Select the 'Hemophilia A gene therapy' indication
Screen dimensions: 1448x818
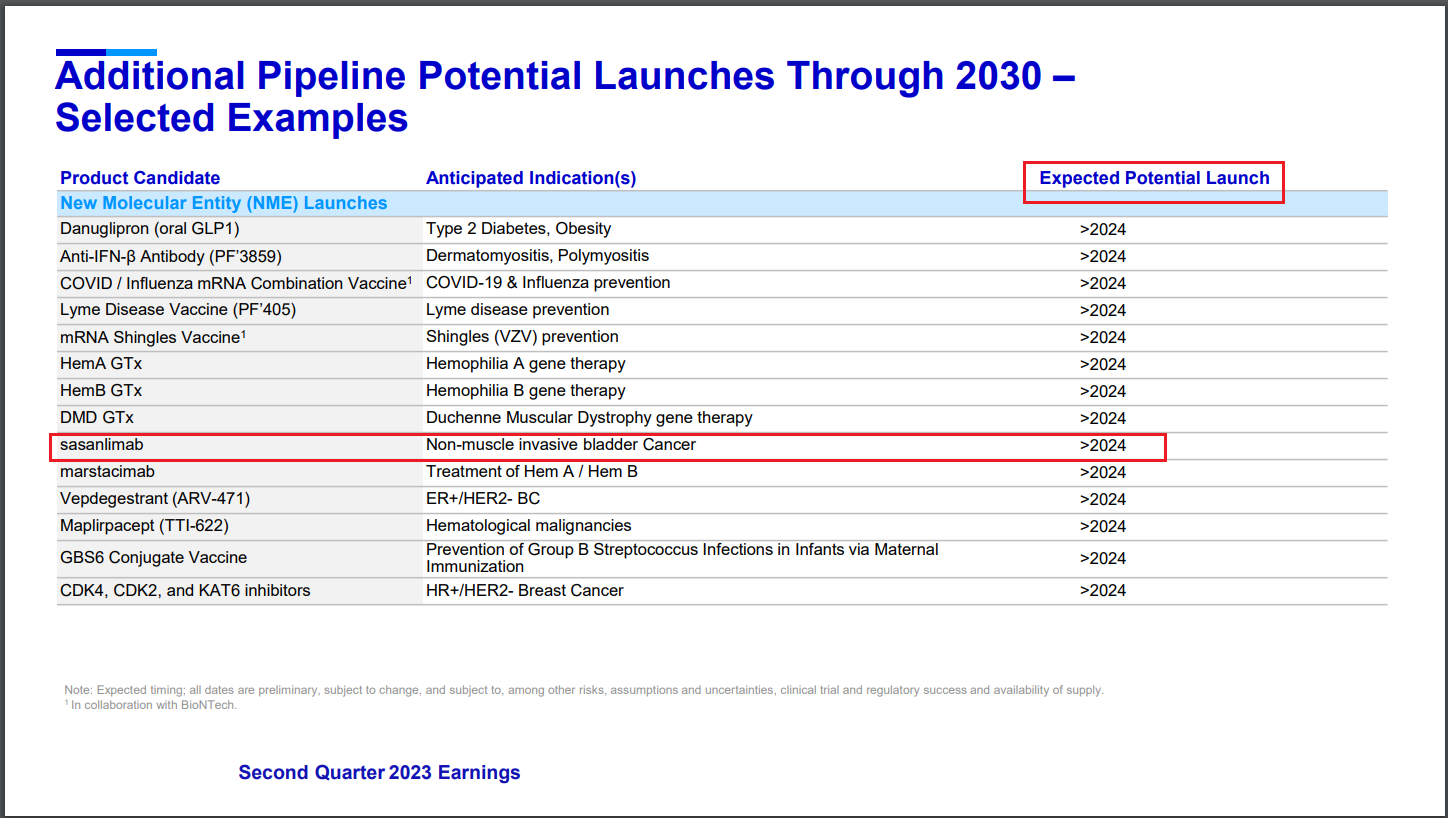(x=525, y=364)
